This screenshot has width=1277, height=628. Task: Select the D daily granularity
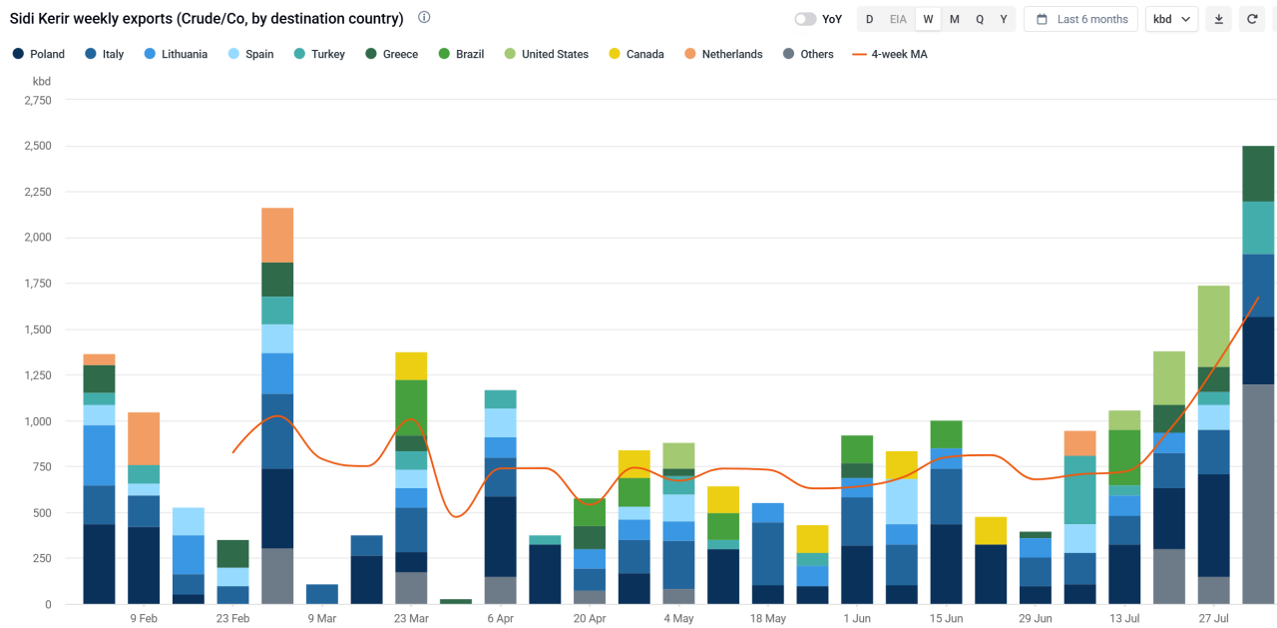pyautogui.click(x=870, y=19)
